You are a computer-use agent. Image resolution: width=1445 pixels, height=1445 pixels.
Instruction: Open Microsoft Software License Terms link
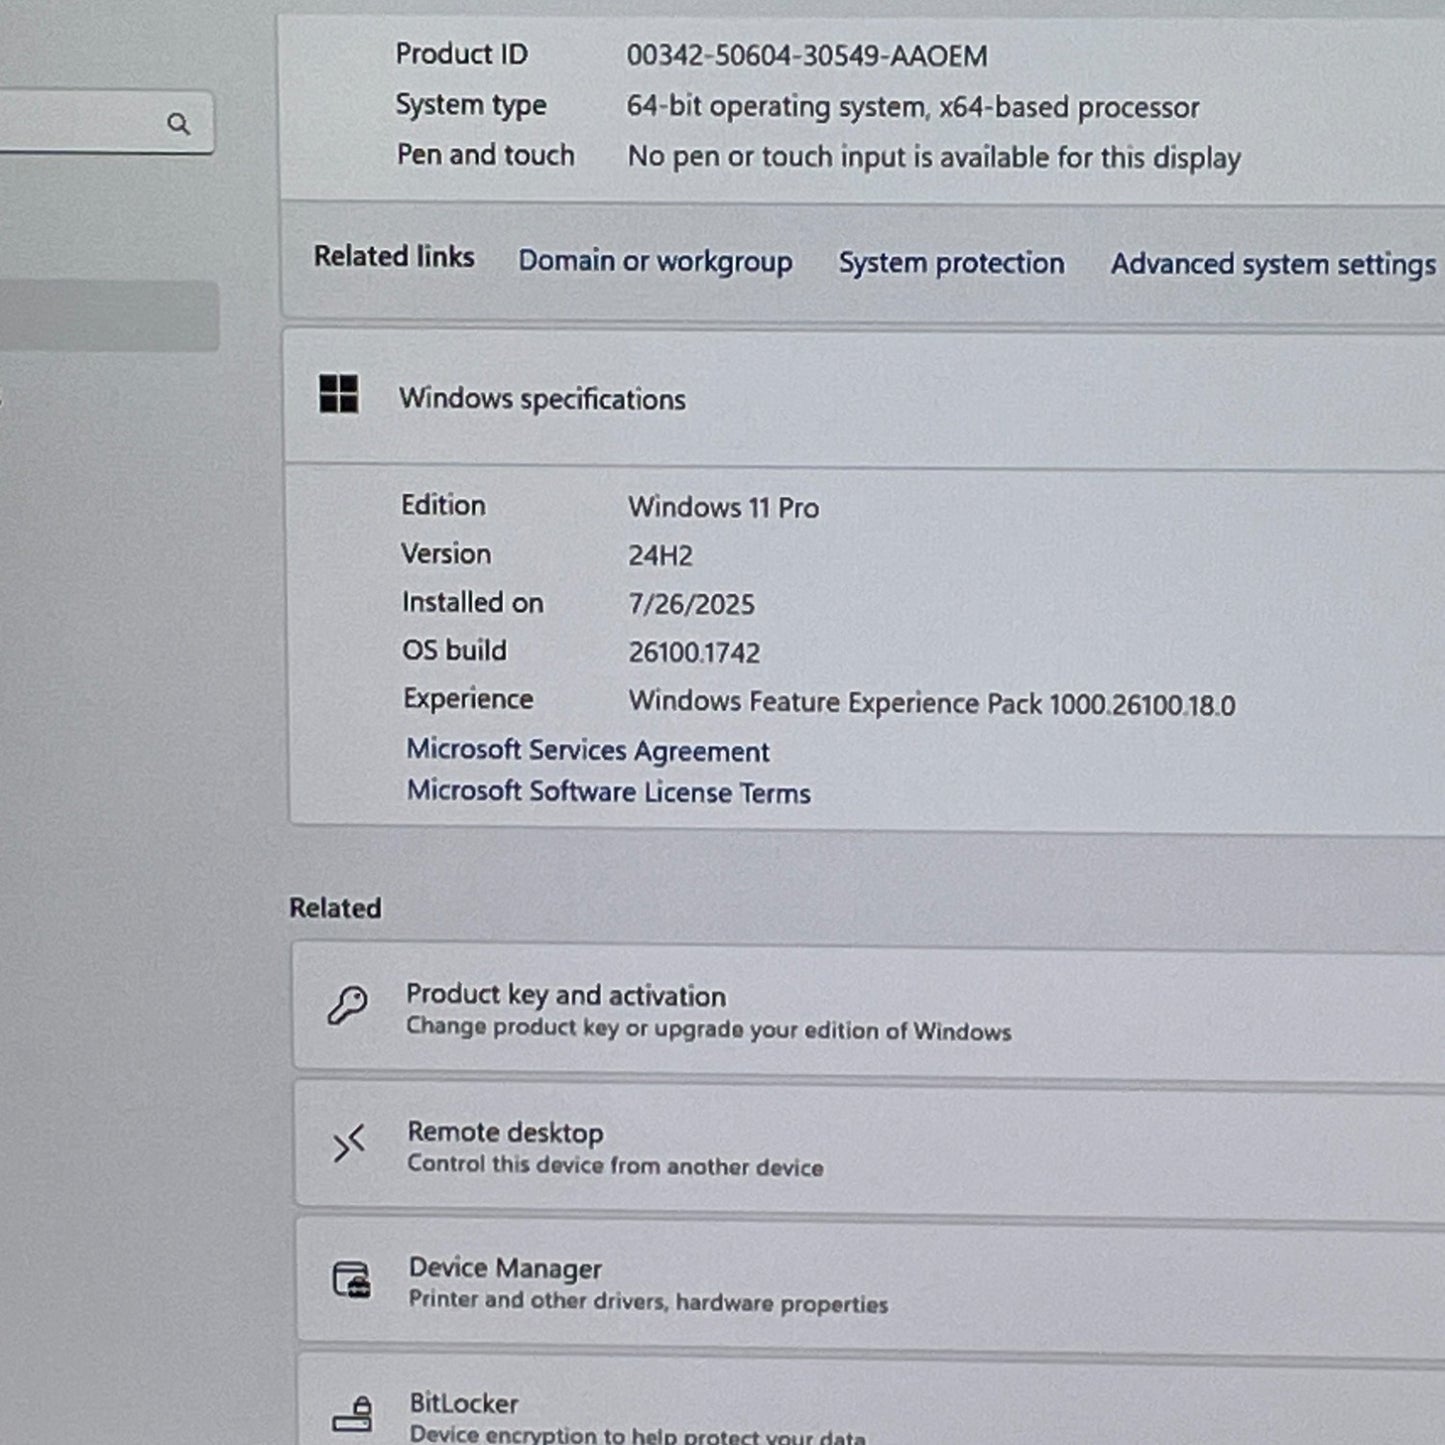point(608,792)
